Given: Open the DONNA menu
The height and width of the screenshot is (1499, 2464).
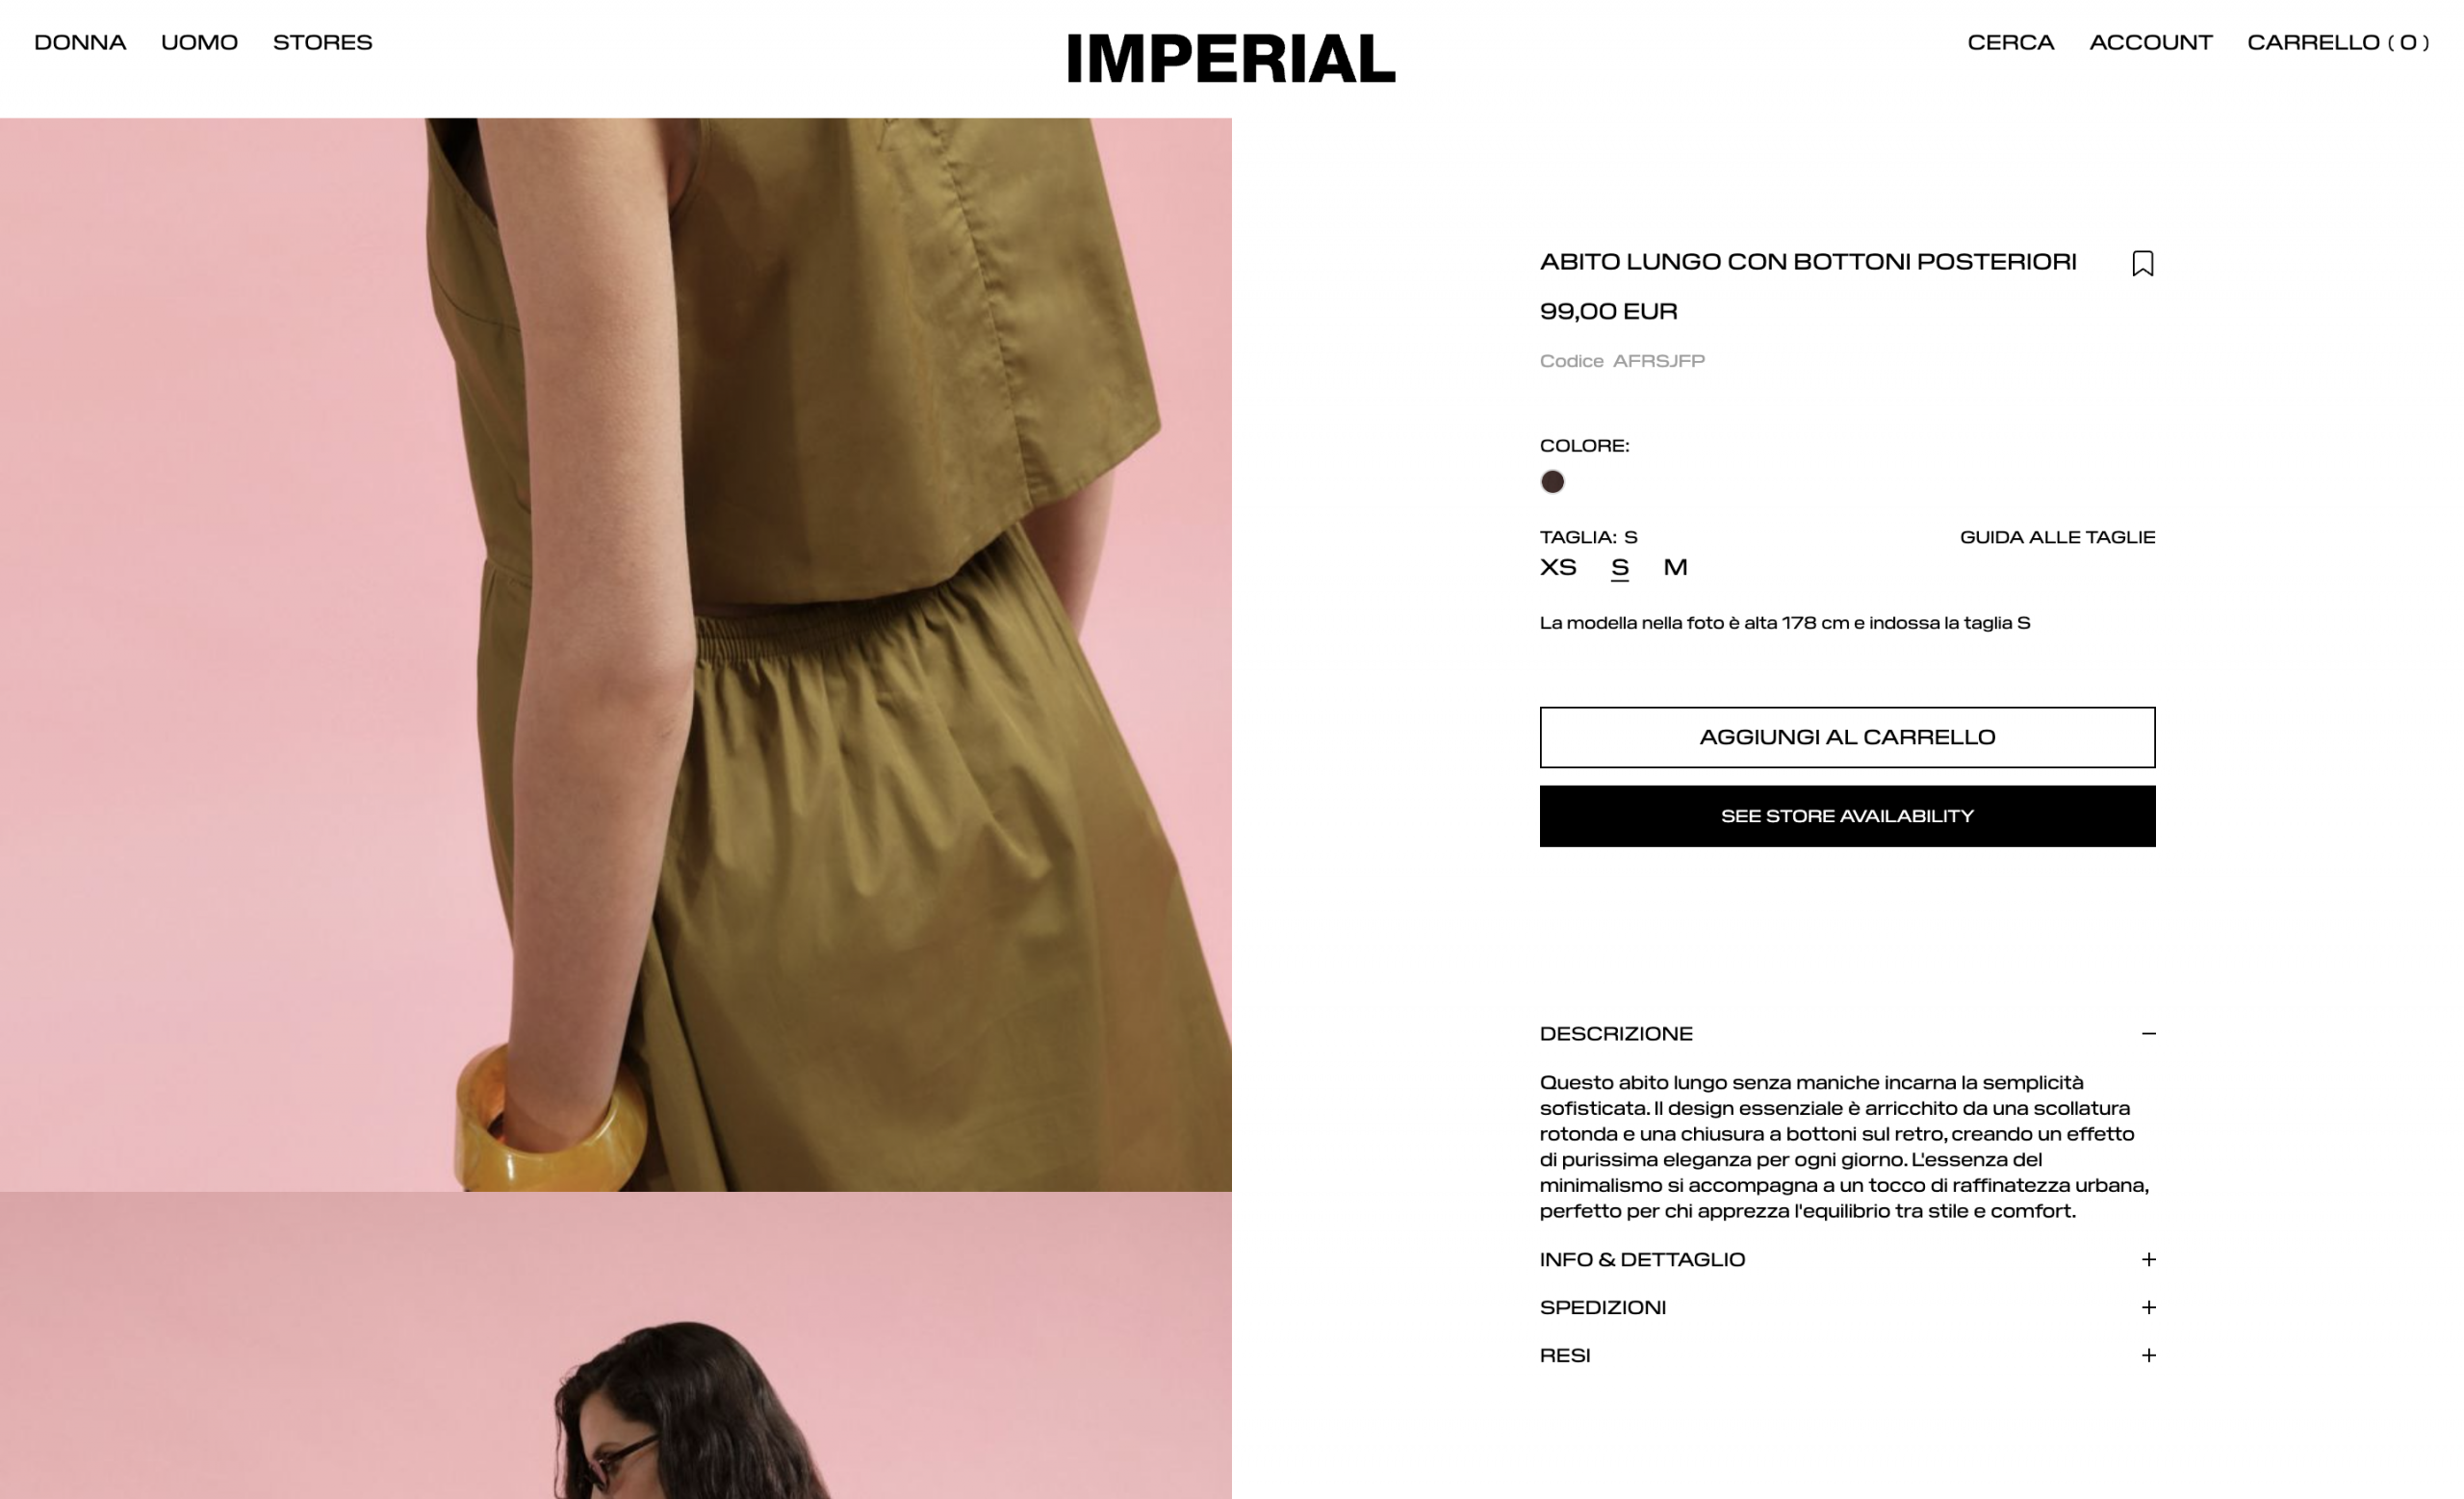Looking at the screenshot, I should tap(80, 42).
